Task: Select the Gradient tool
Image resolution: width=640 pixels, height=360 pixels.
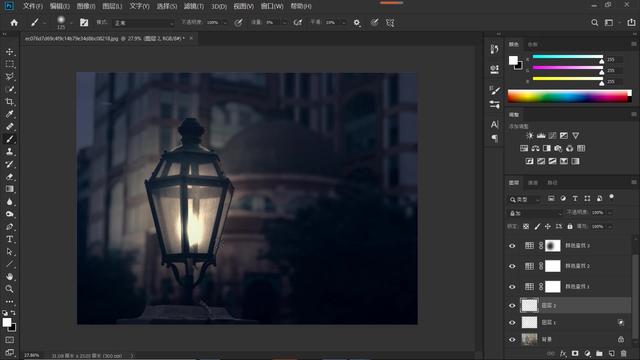Action: [9, 189]
